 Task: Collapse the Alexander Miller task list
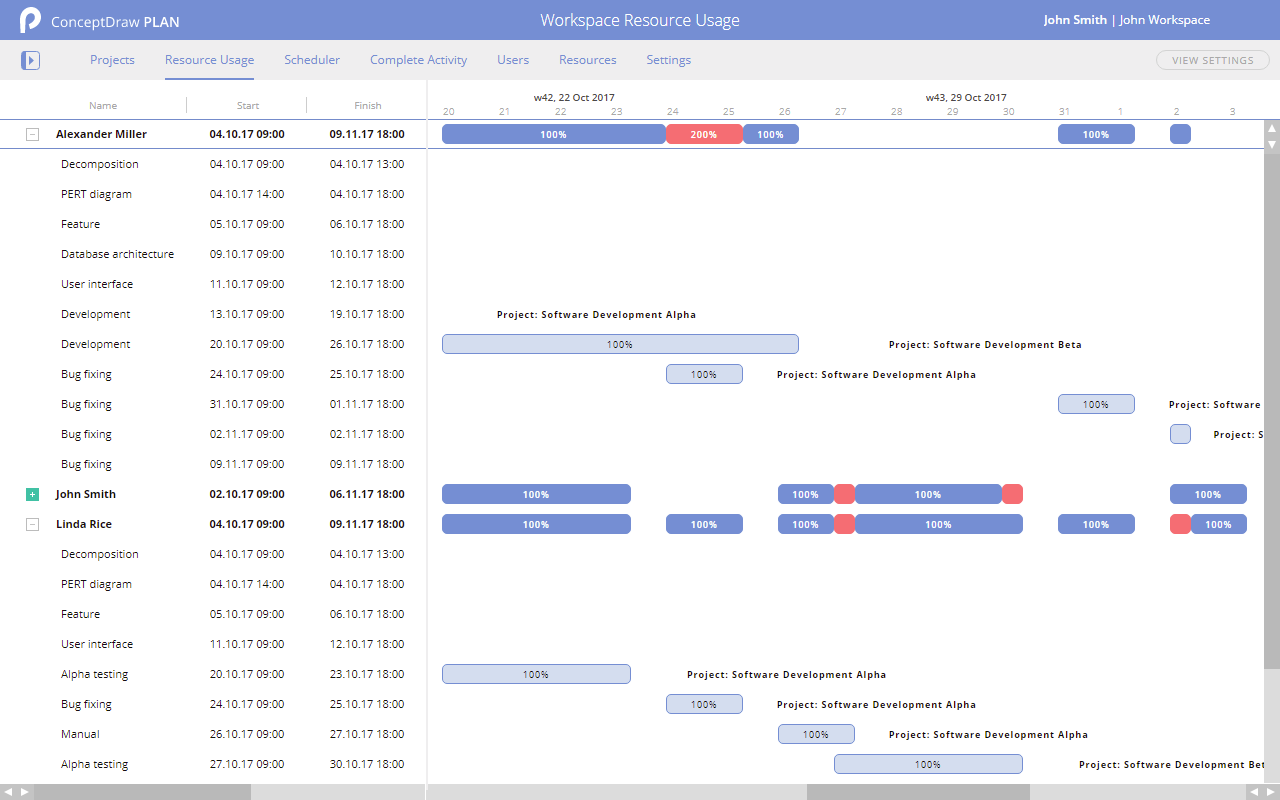tap(31, 133)
